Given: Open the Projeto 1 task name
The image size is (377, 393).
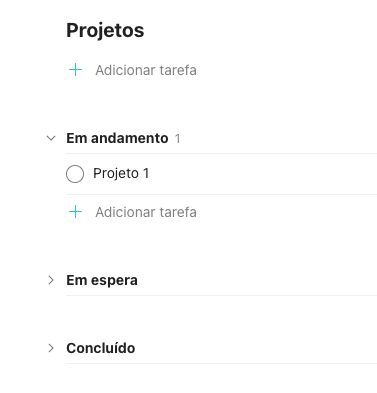Looking at the screenshot, I should (x=121, y=173).
